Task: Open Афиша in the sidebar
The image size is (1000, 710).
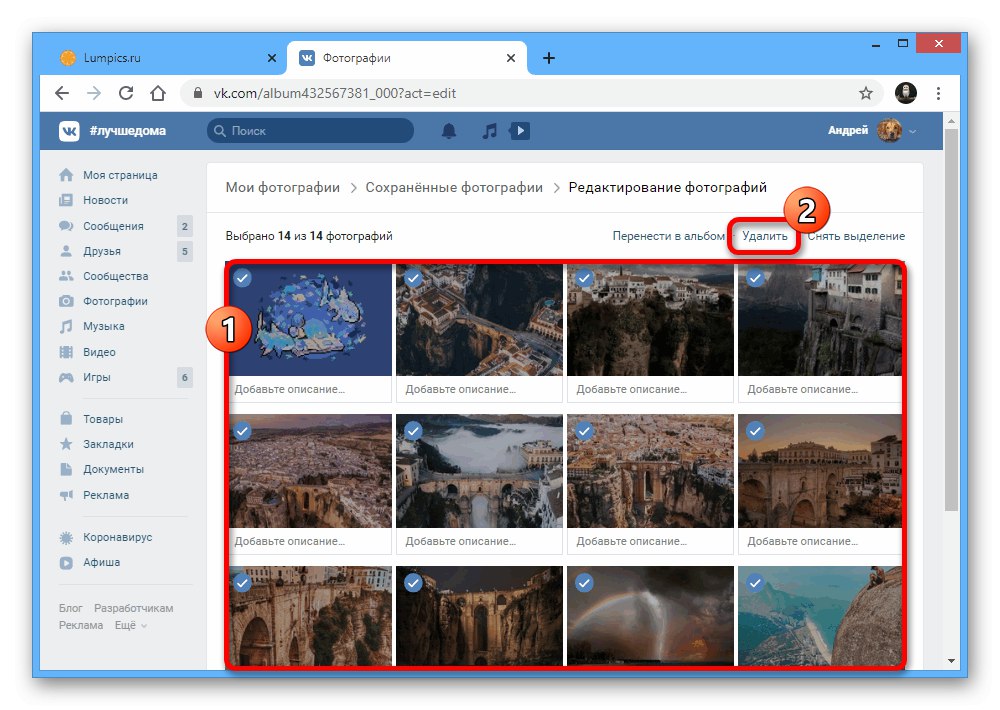Action: point(101,562)
